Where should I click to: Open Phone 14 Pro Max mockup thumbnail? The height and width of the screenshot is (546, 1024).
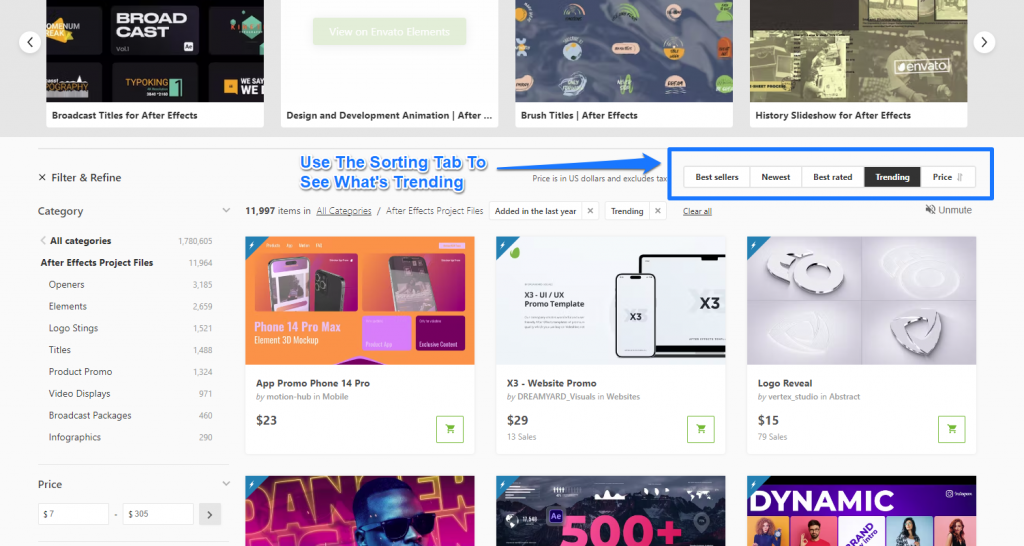coord(360,300)
